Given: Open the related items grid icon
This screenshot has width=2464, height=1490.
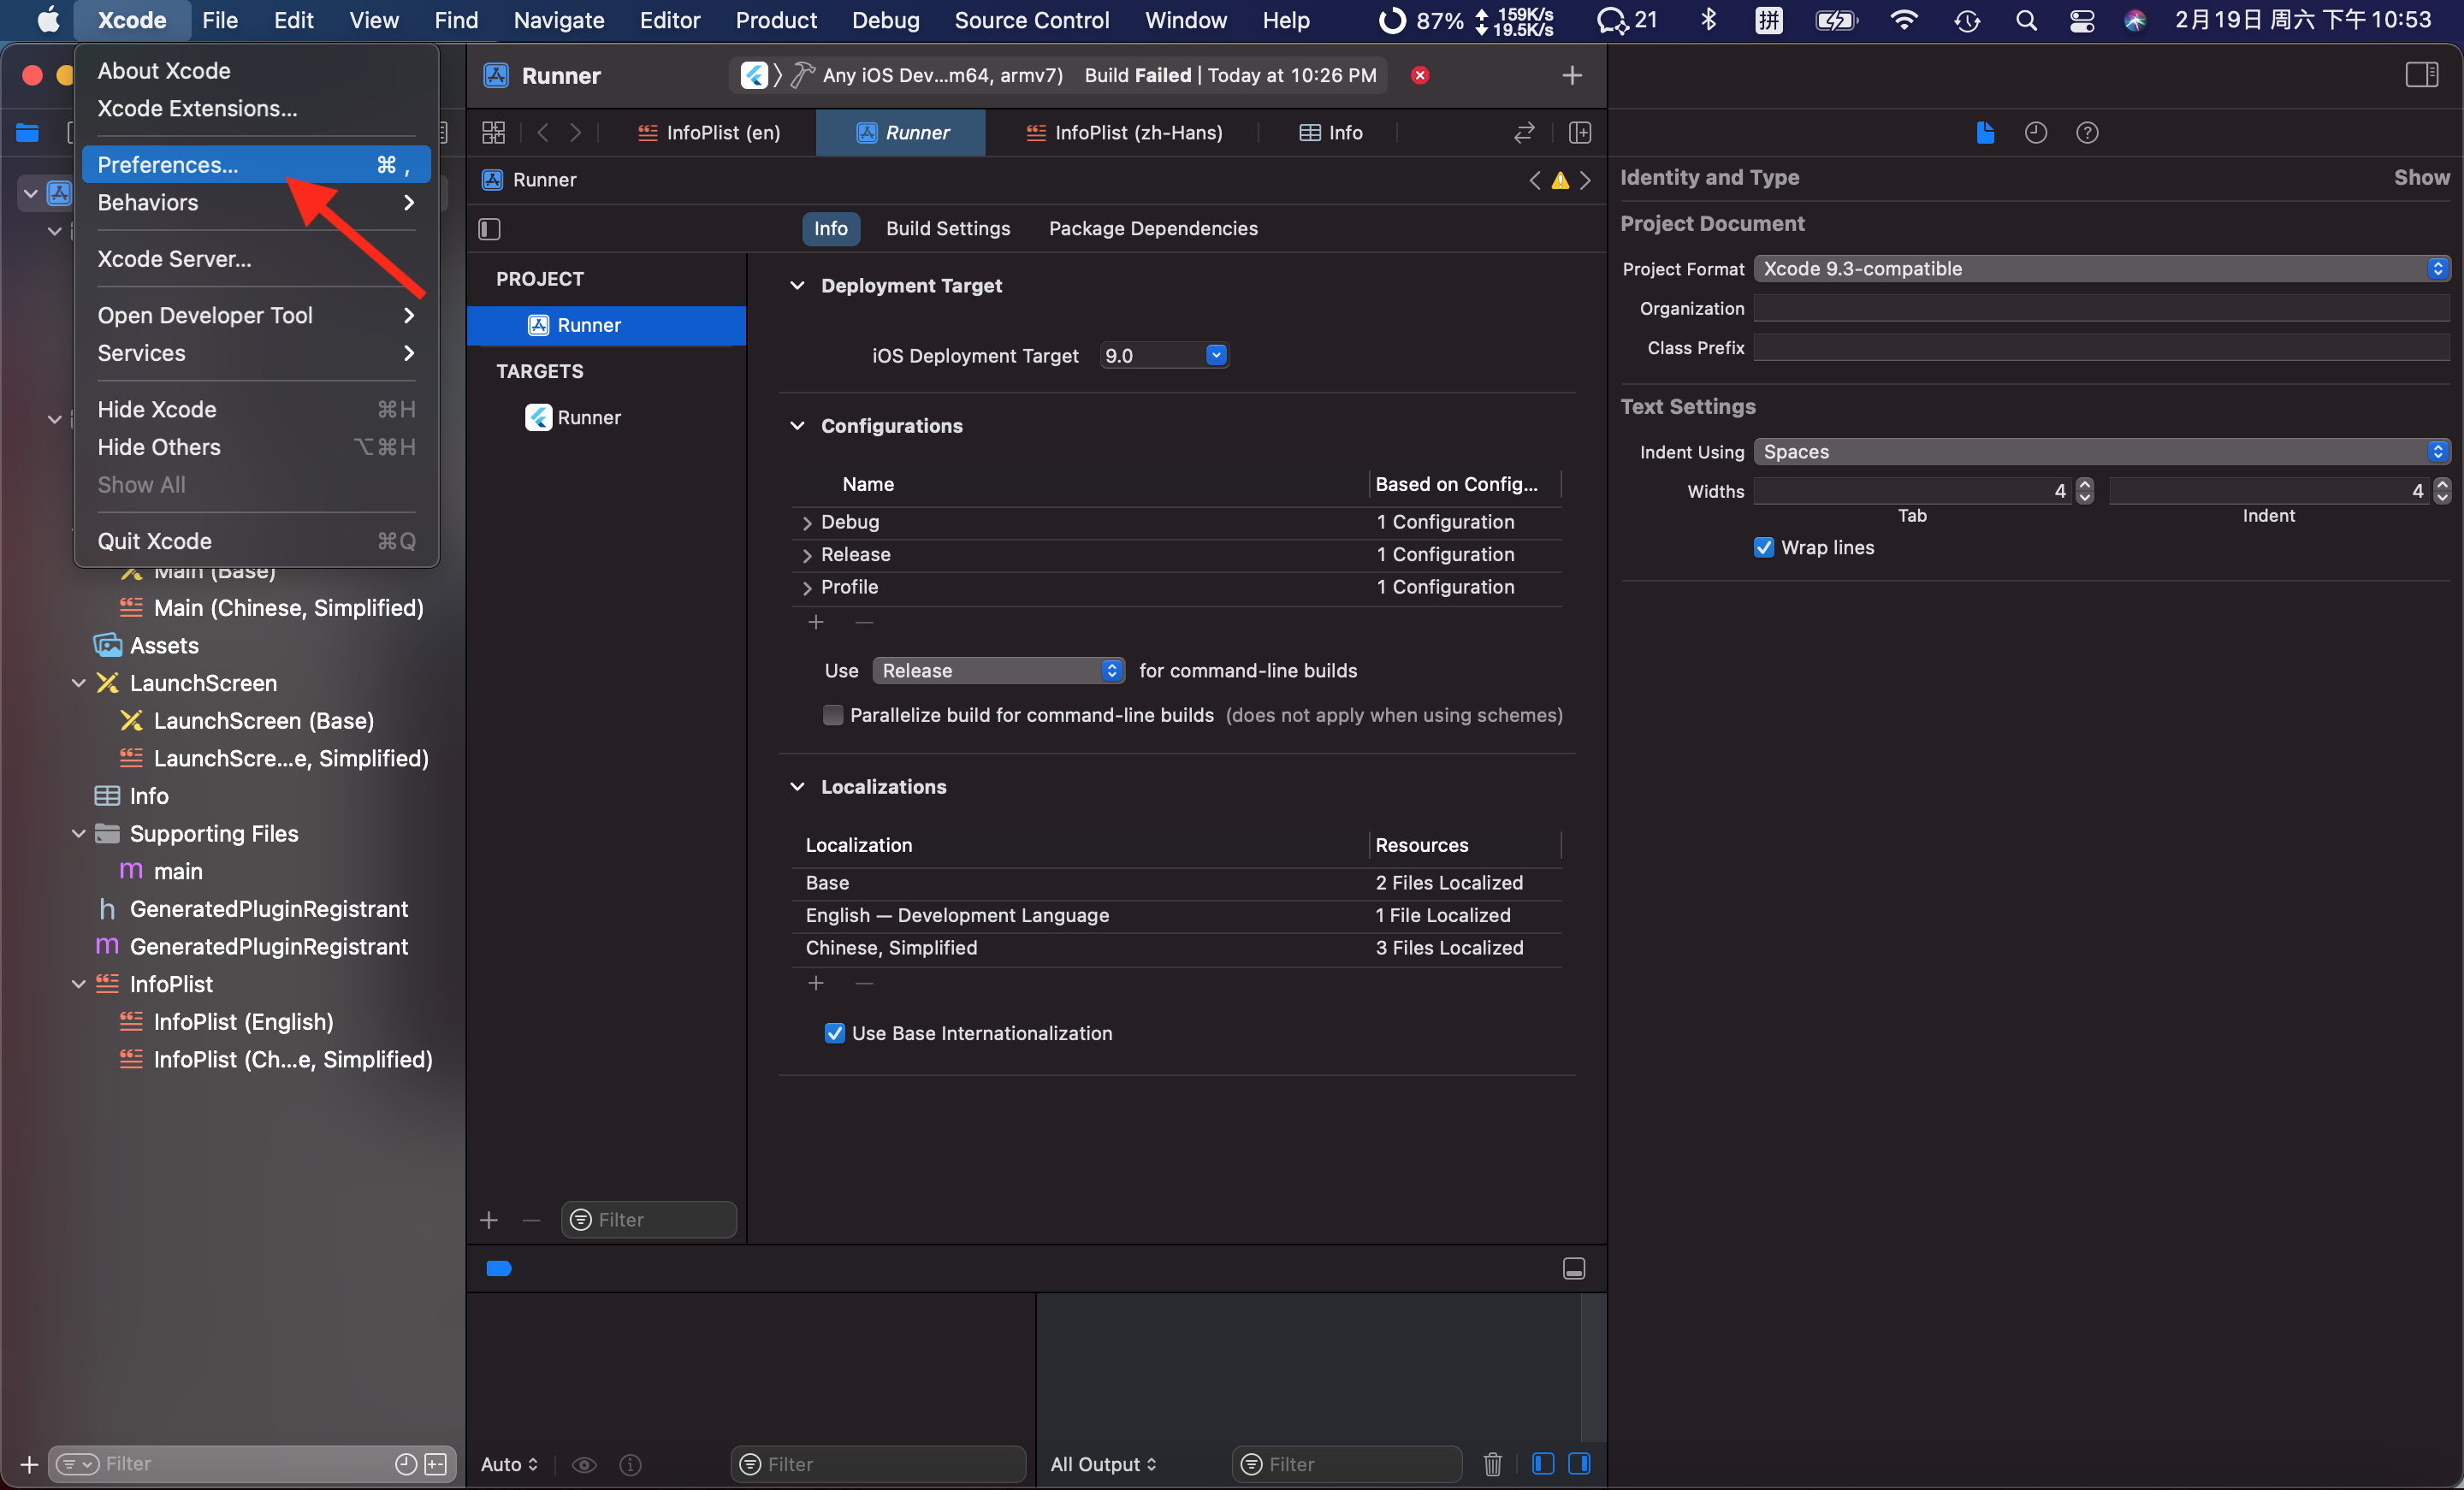Looking at the screenshot, I should (493, 133).
